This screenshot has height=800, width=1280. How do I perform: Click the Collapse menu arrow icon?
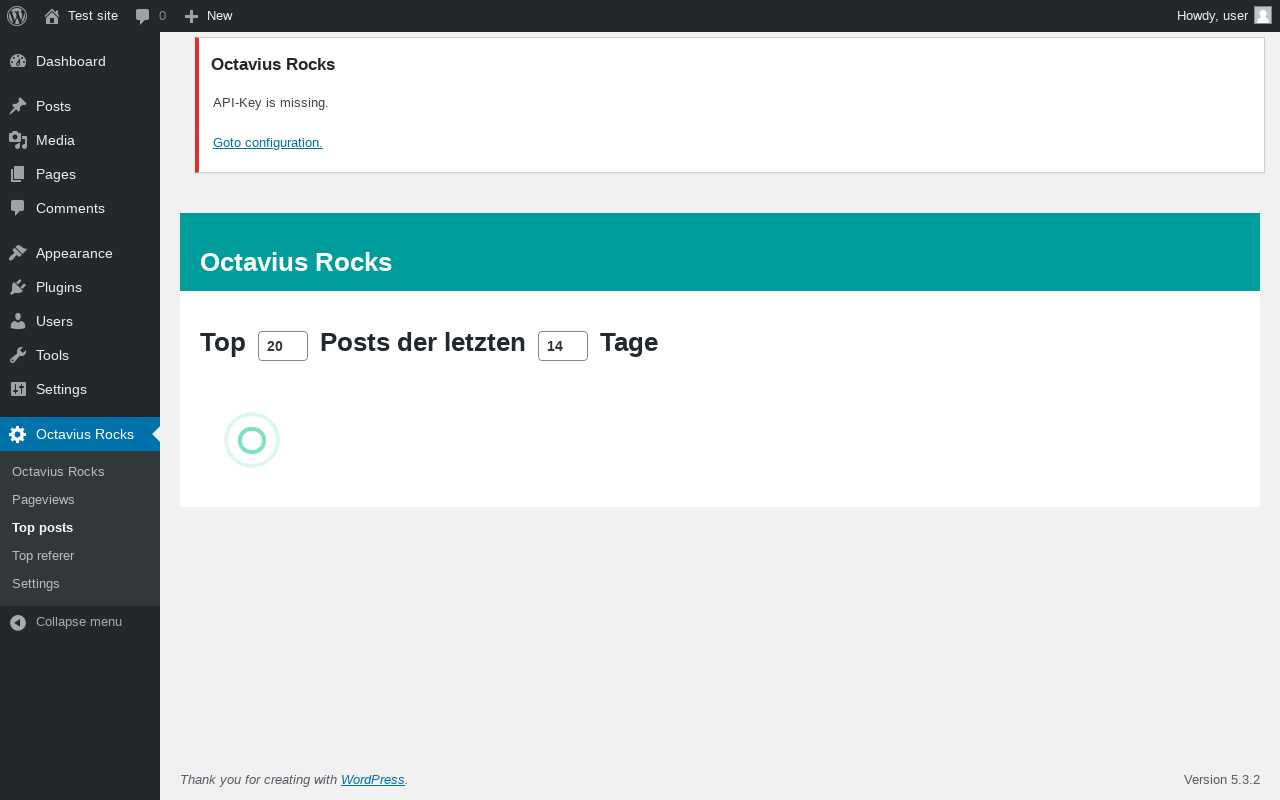click(x=18, y=622)
